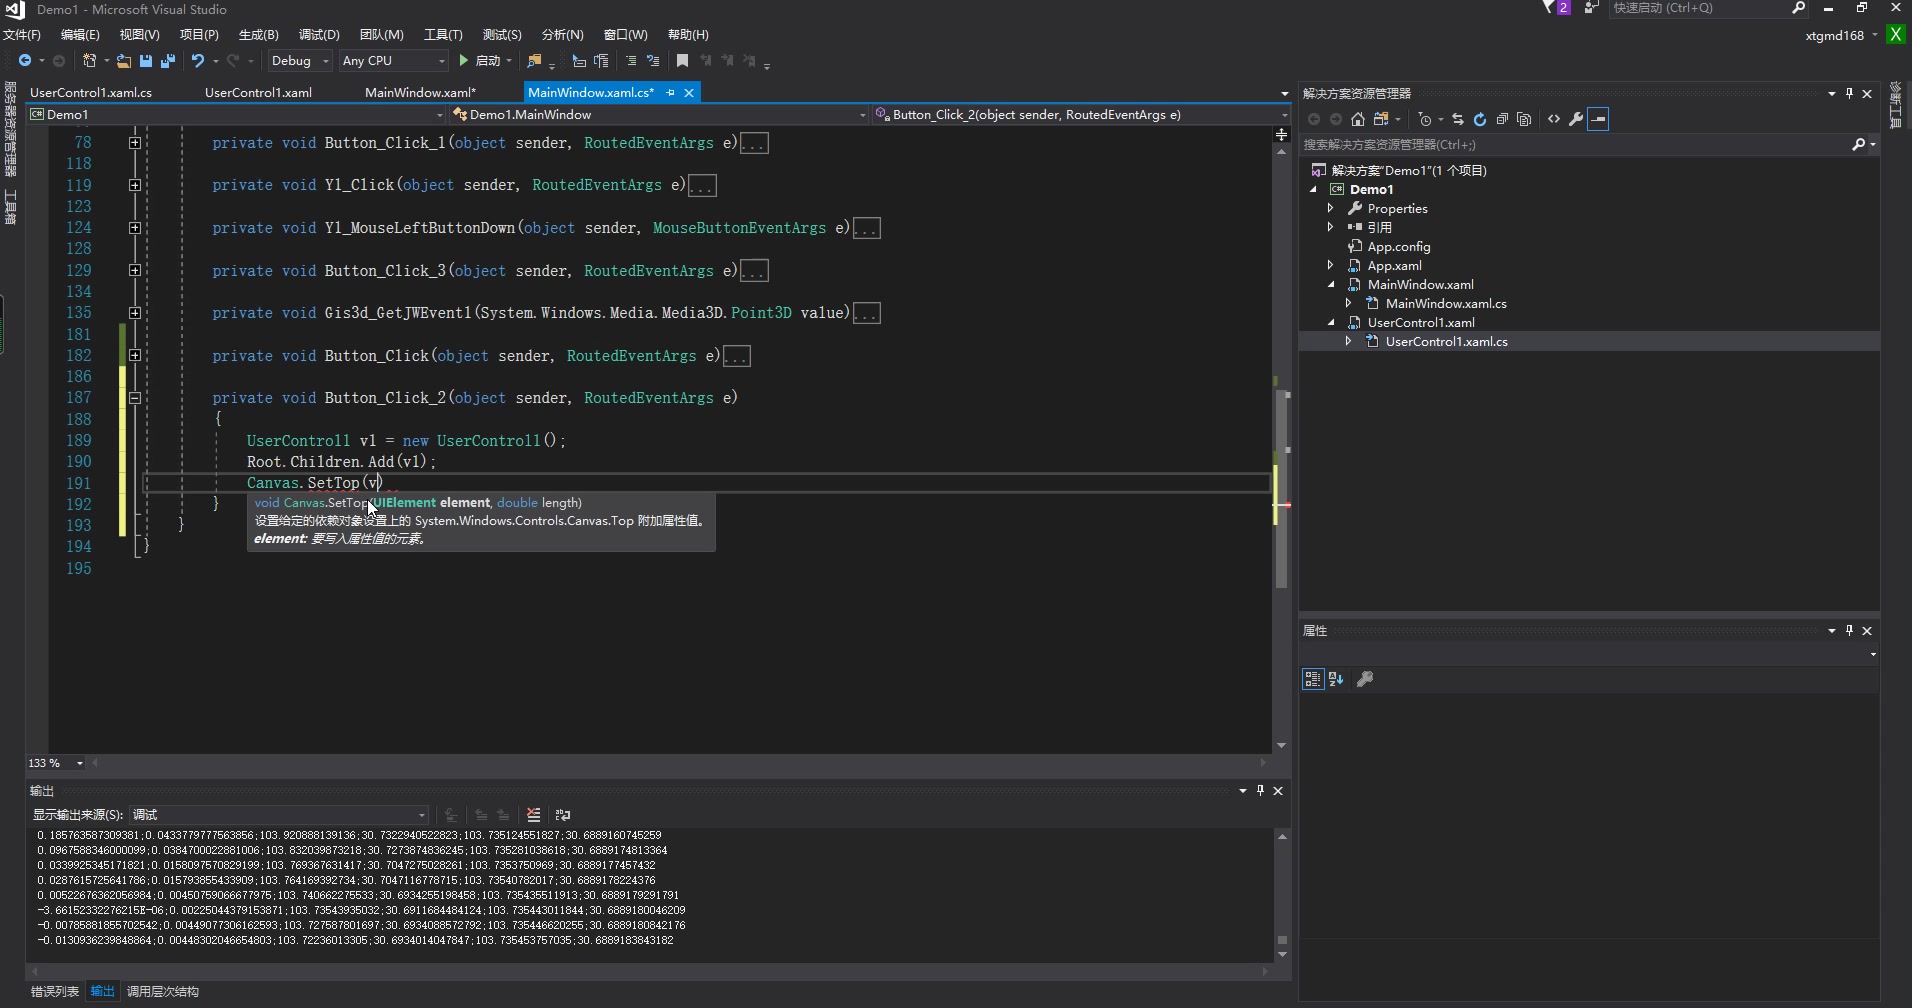Expand the Properties node in solution tree
Screen dimensions: 1912x1008
click(1330, 208)
